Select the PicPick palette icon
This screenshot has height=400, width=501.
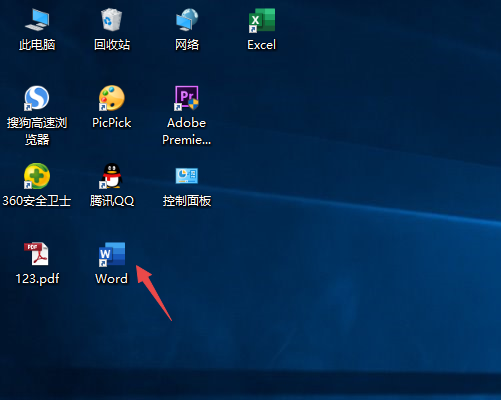(x=112, y=98)
